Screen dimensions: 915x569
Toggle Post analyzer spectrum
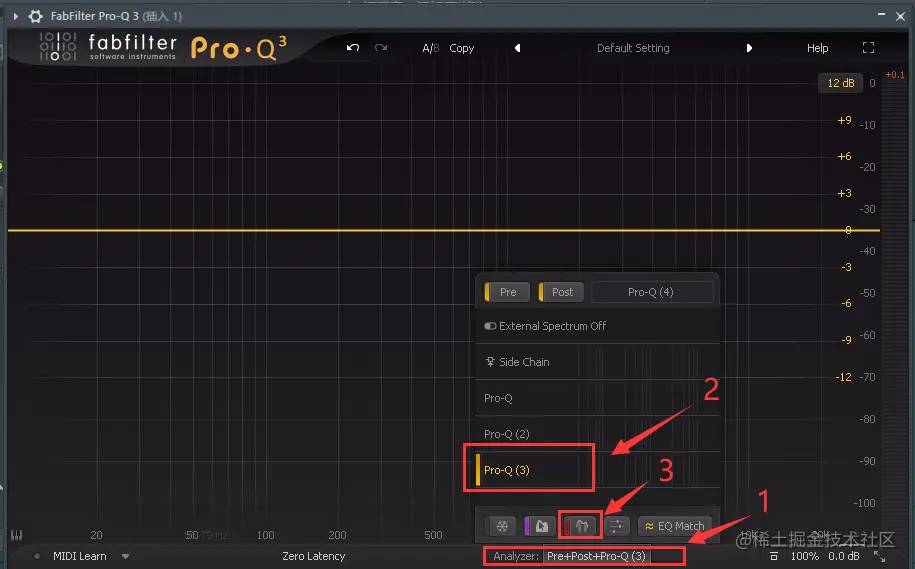point(561,292)
